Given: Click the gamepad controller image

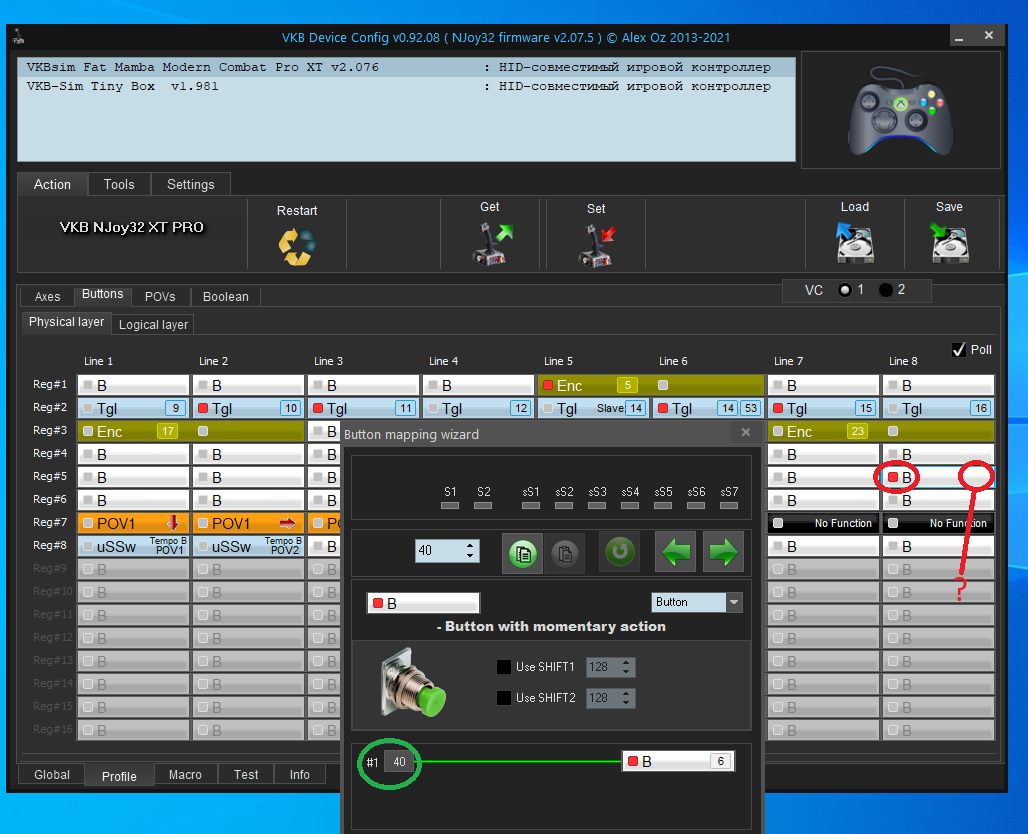Looking at the screenshot, I should (901, 110).
